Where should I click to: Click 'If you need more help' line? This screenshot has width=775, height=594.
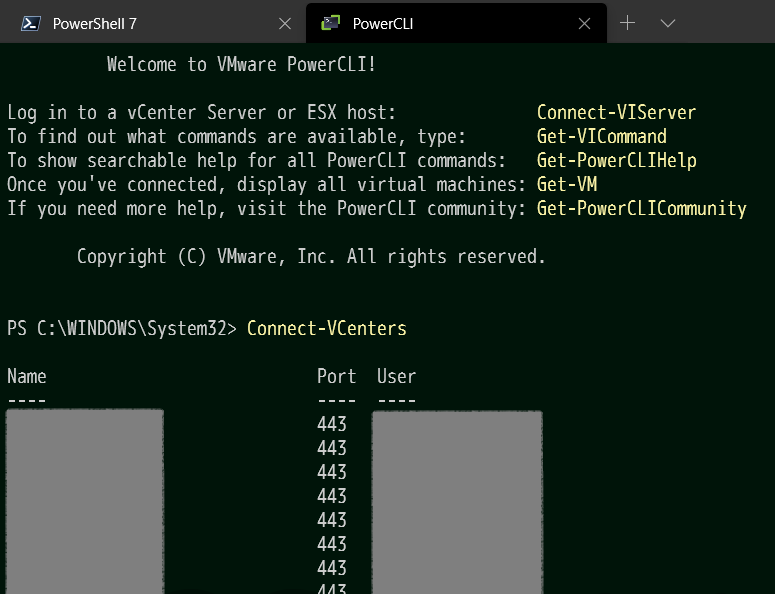tap(266, 209)
